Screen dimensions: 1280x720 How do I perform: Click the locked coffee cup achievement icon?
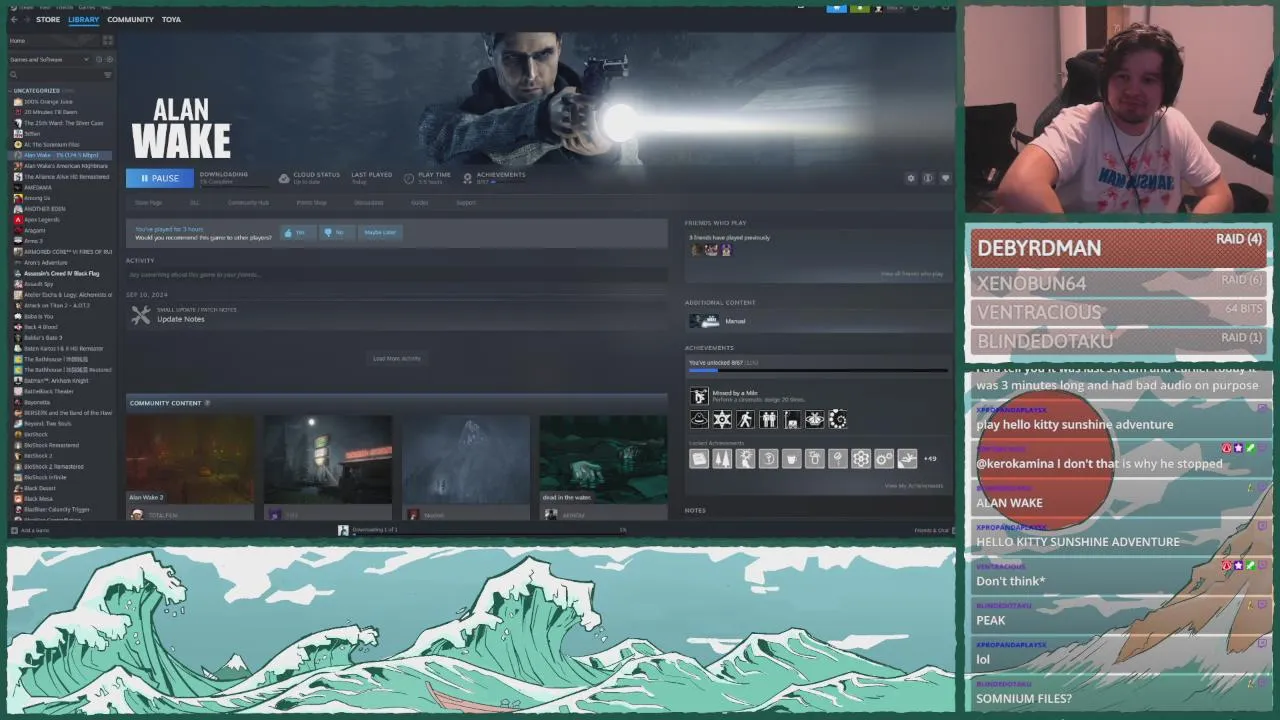791,459
